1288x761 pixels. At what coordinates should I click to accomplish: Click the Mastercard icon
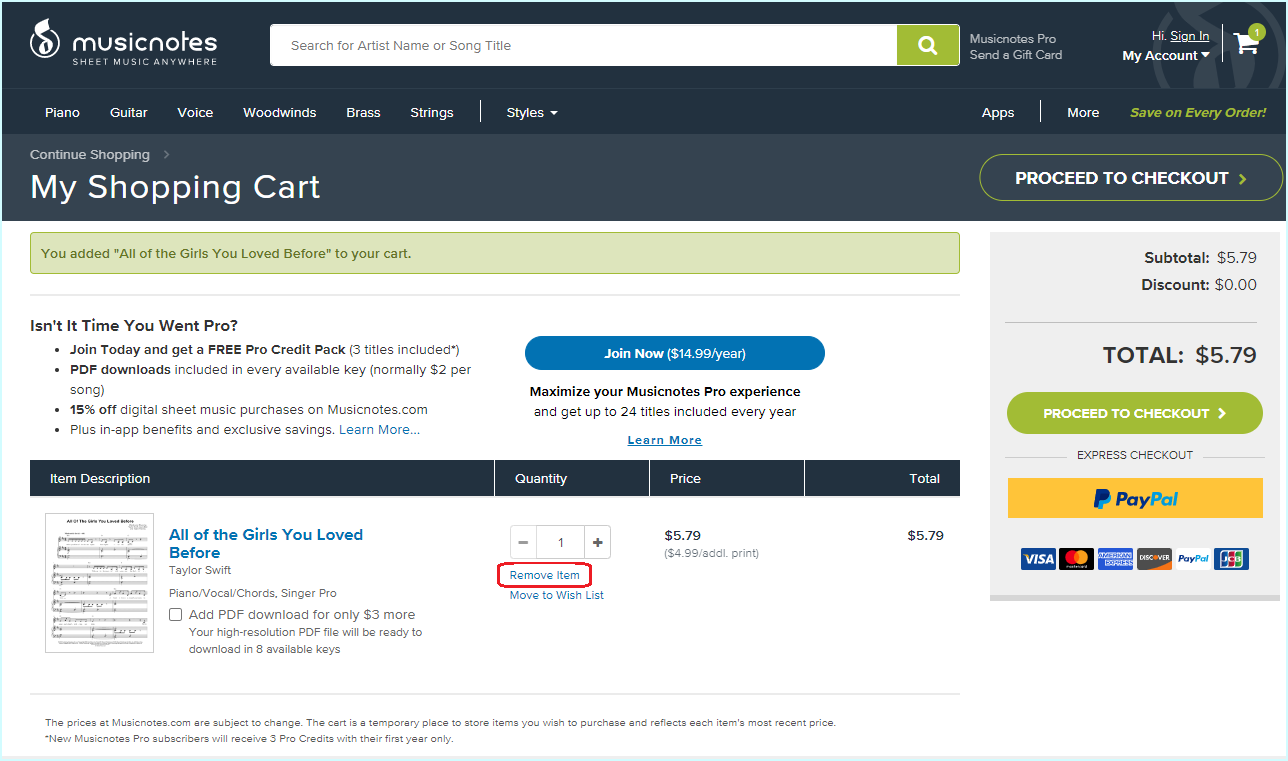[x=1076, y=558]
